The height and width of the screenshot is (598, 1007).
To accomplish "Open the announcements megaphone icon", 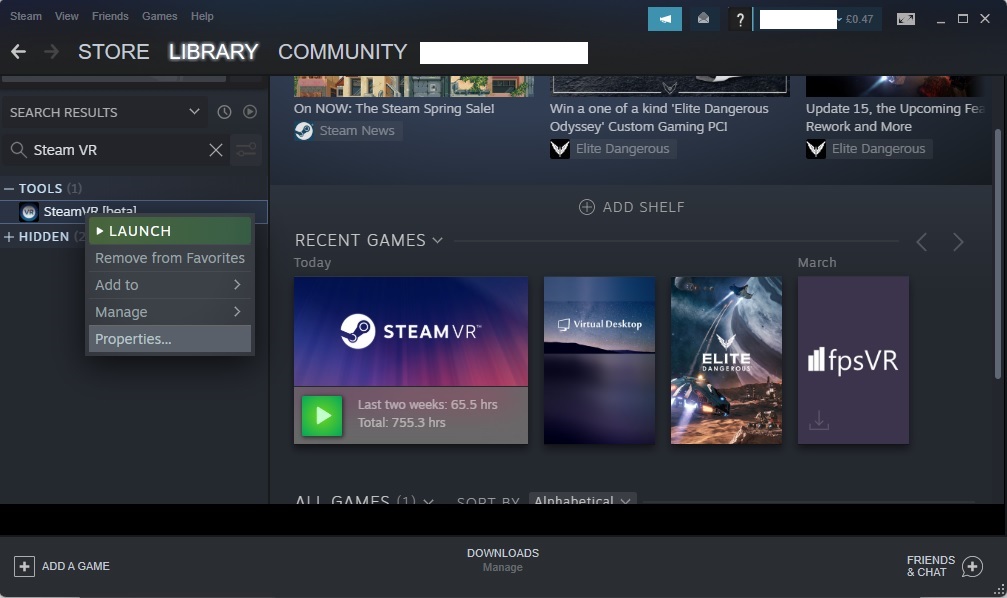I will [665, 19].
